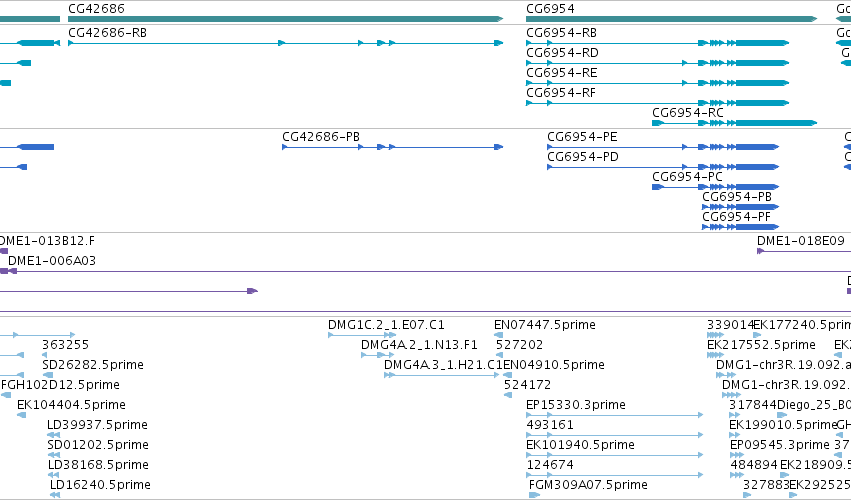Image resolution: width=851 pixels, height=500 pixels.
Task: Select EST EP15330.3prime
Action: coord(575,405)
